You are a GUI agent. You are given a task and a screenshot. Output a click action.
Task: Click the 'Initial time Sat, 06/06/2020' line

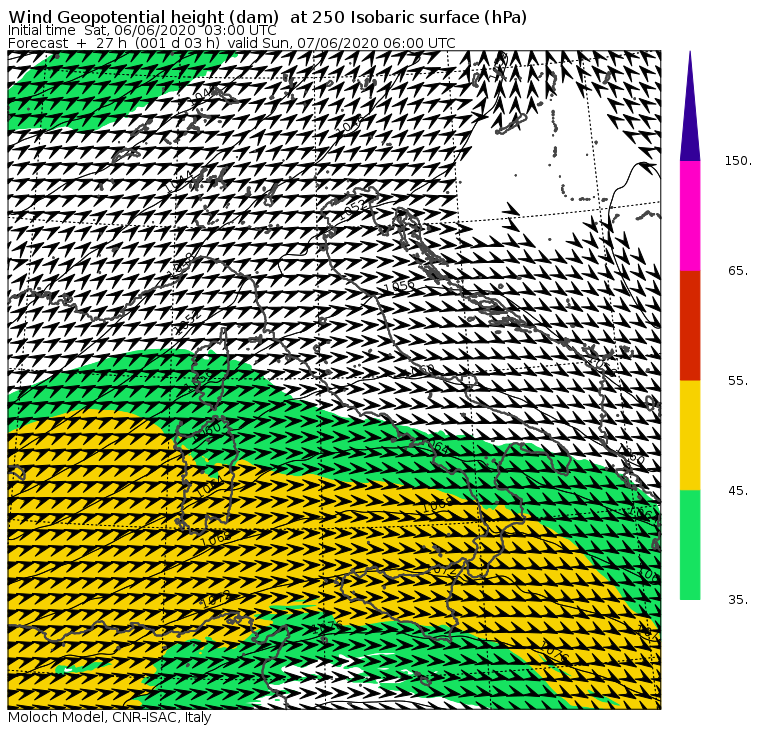[x=142, y=30]
